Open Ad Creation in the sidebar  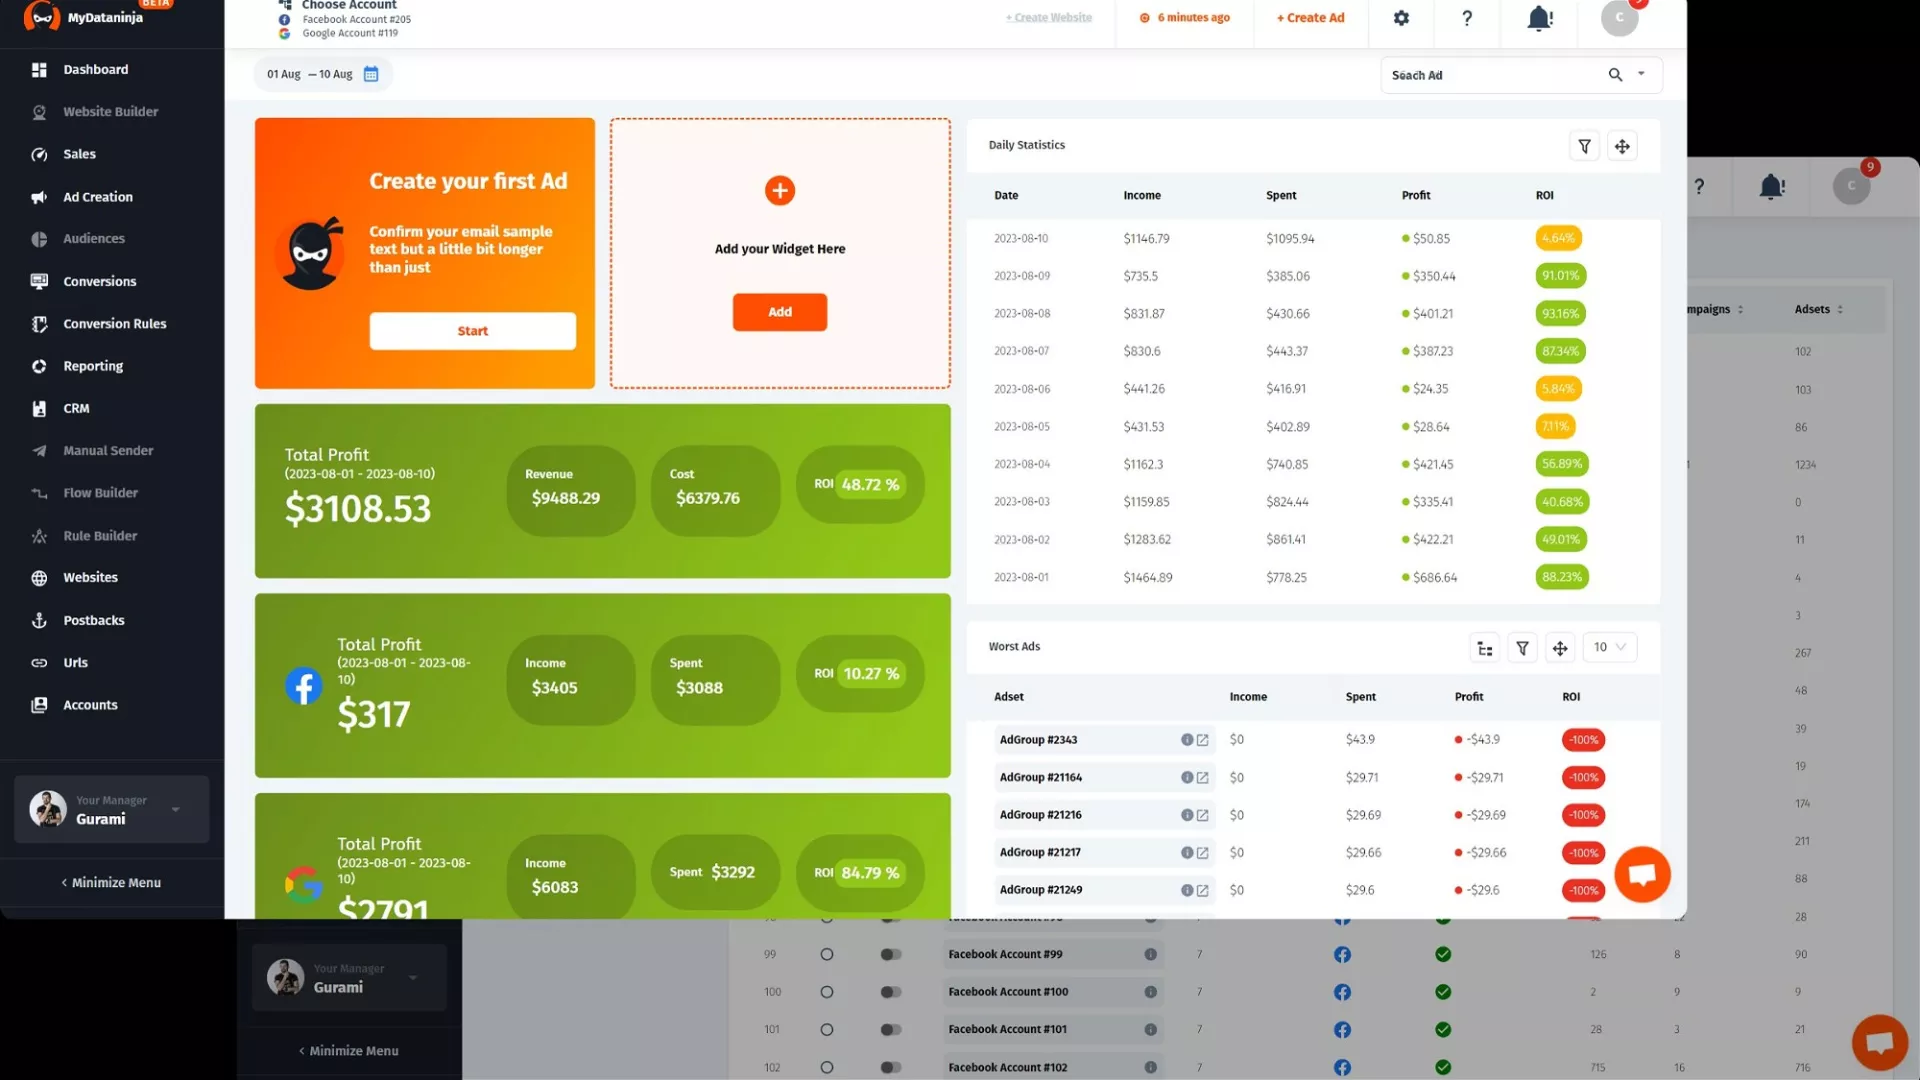[x=97, y=197]
